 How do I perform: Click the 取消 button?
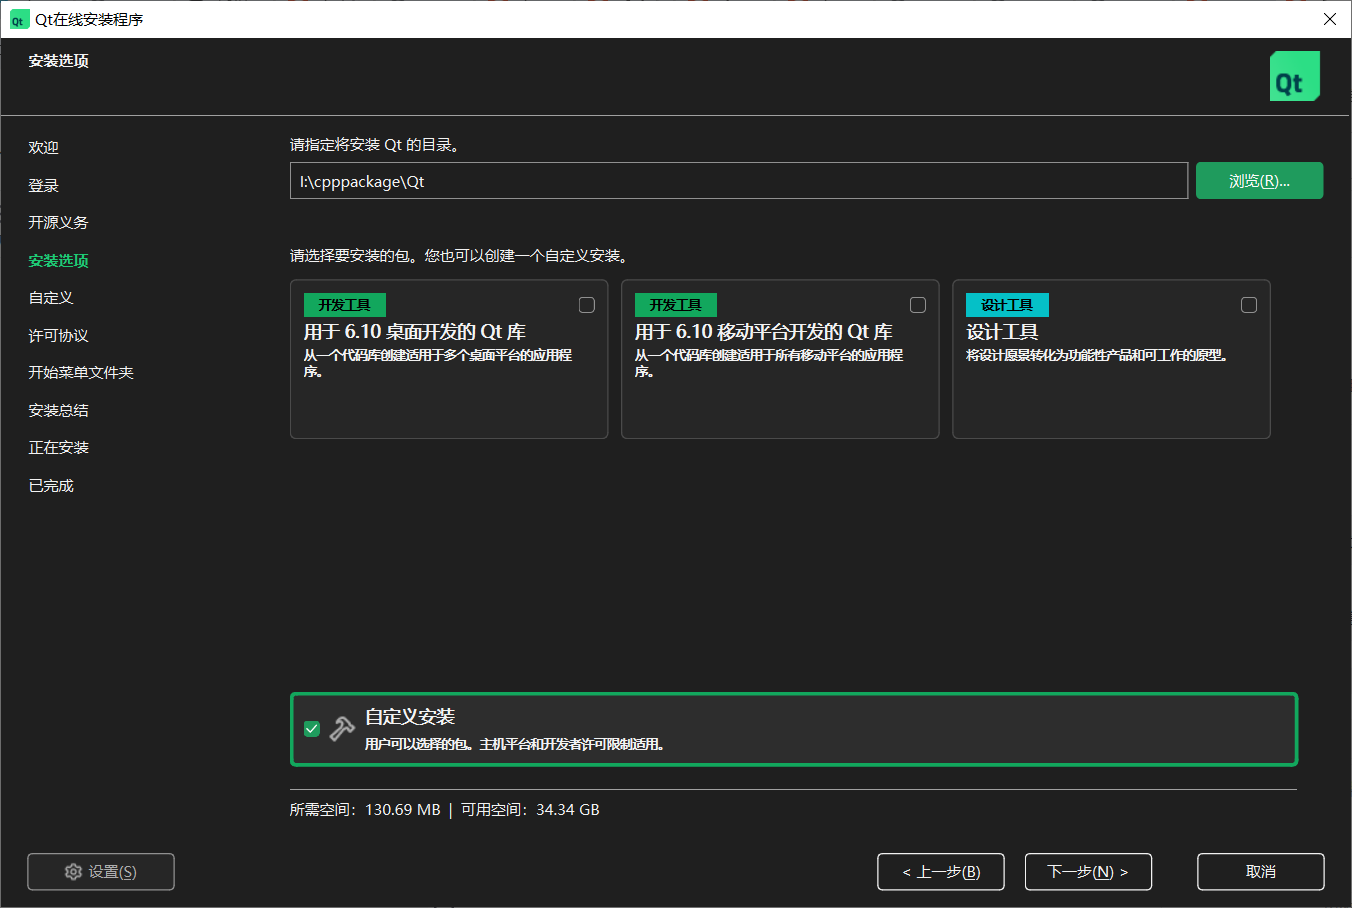1261,872
